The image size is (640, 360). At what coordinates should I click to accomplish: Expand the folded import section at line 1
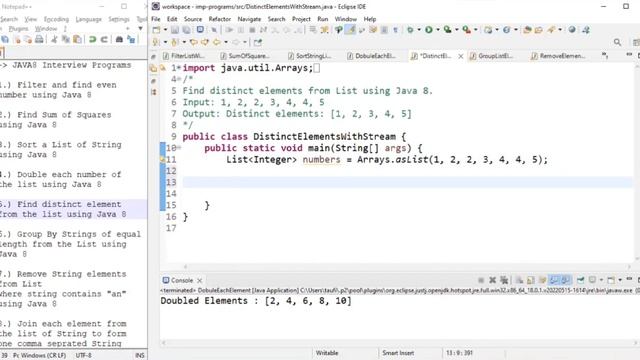click(x=179, y=67)
